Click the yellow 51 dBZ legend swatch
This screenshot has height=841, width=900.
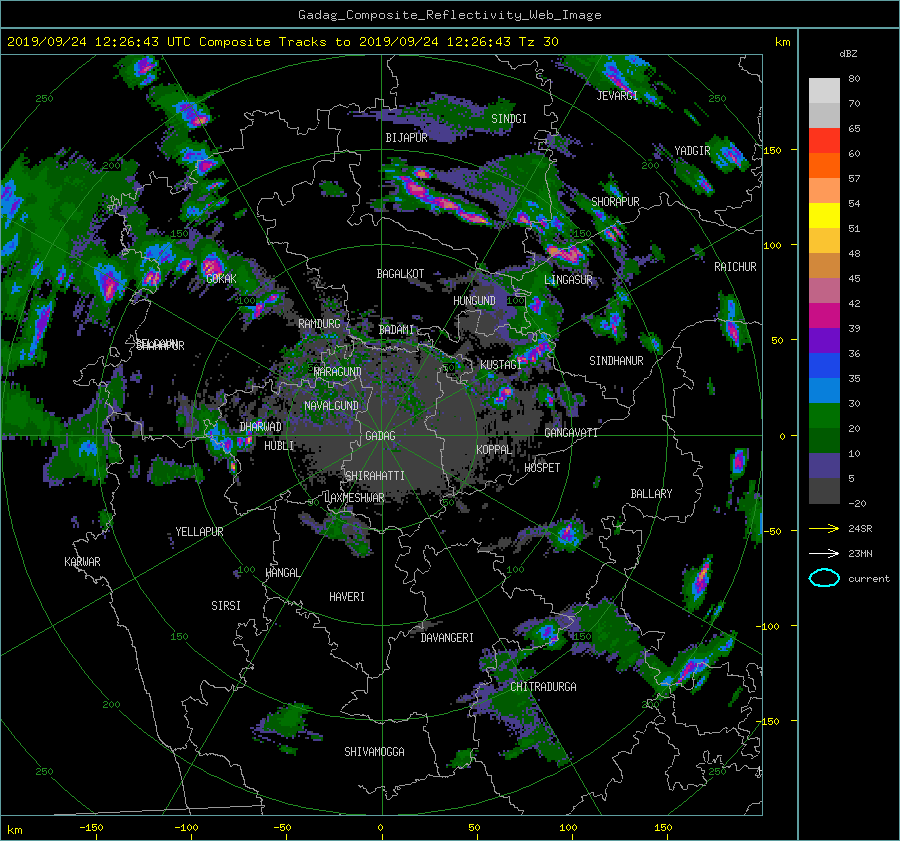824,215
